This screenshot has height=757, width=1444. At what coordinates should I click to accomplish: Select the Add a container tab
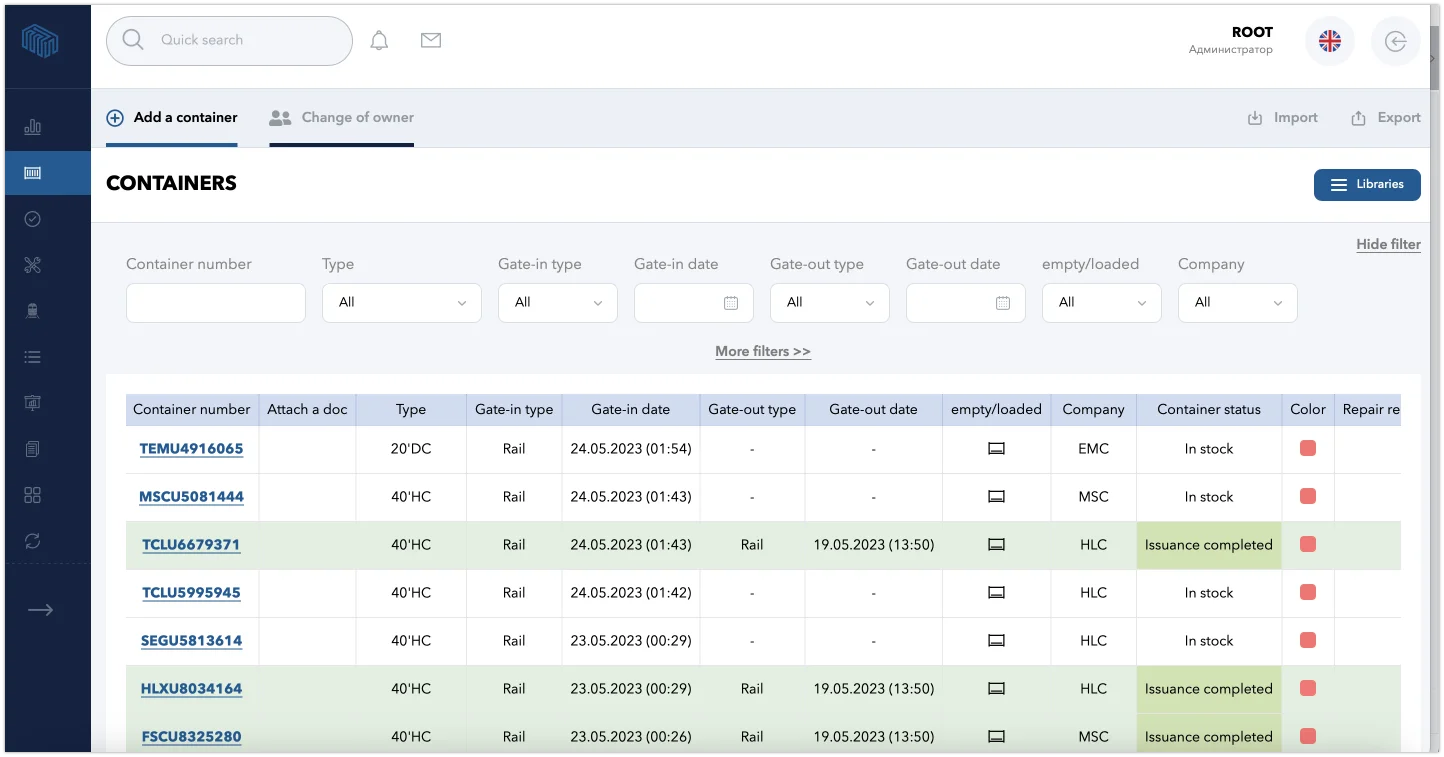(172, 118)
